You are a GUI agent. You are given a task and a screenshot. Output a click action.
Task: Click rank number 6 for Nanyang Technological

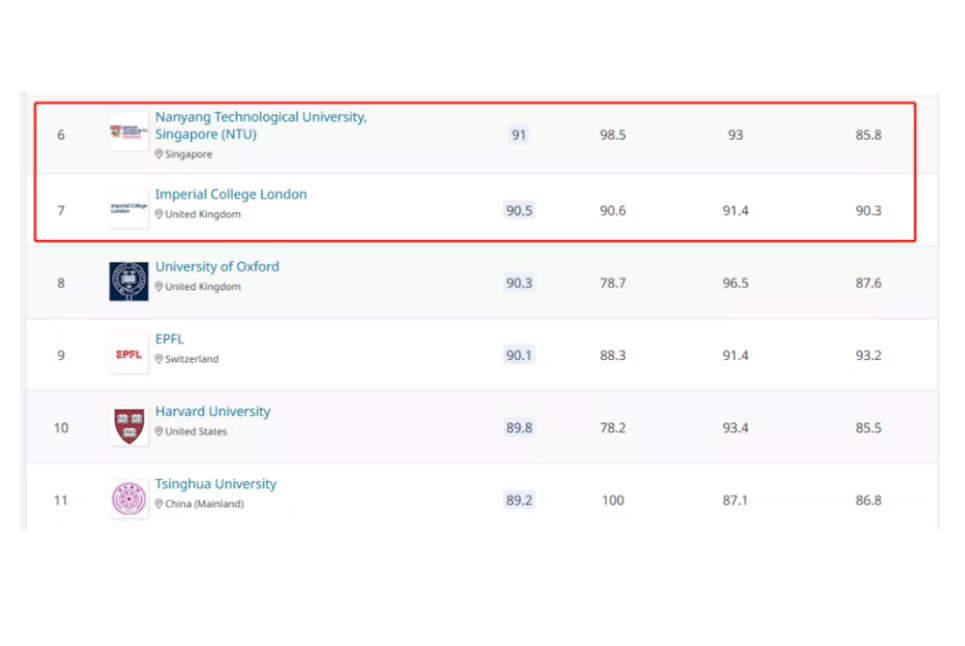(x=61, y=135)
